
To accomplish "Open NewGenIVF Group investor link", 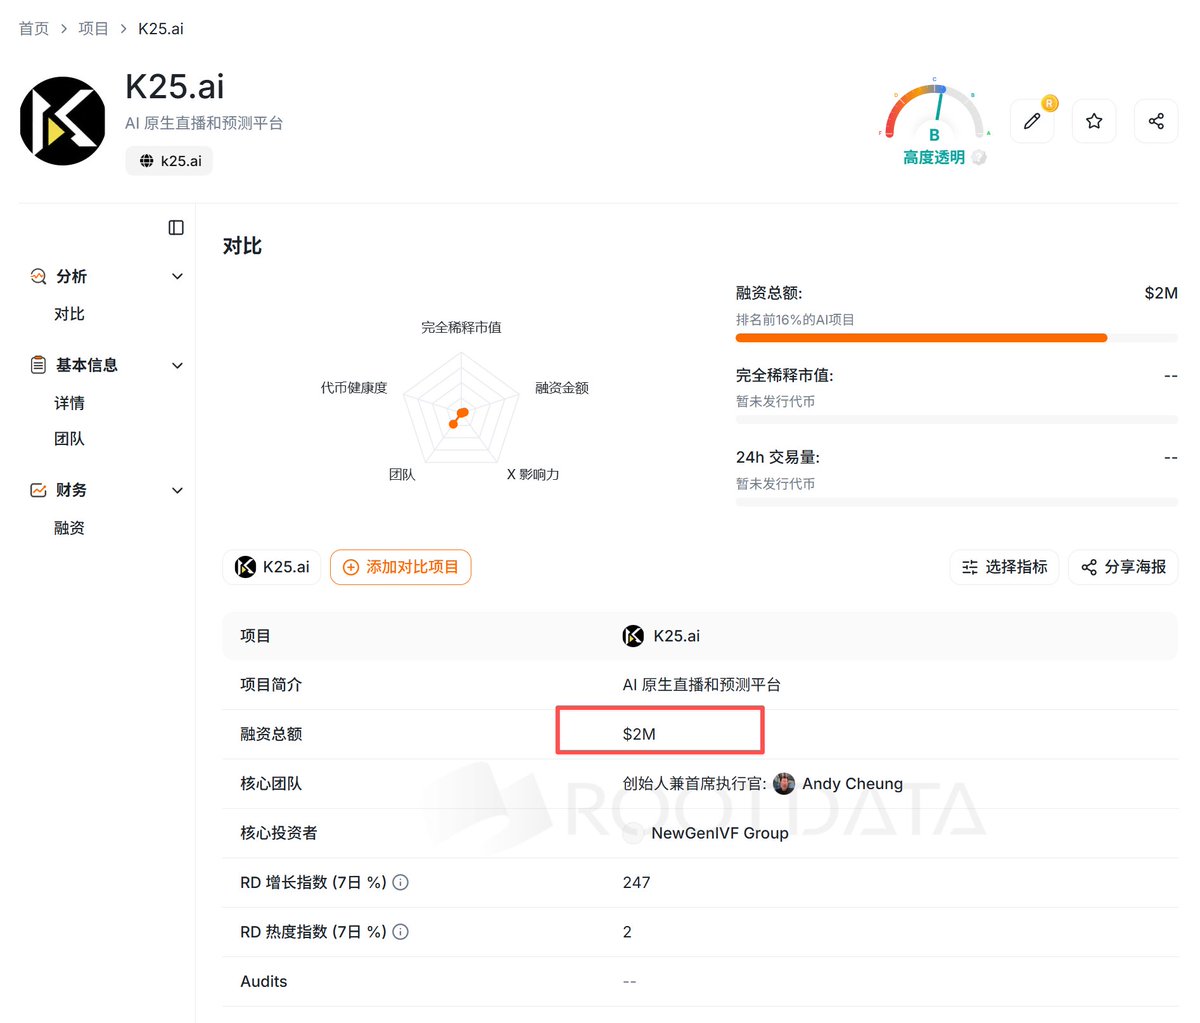I will [720, 833].
